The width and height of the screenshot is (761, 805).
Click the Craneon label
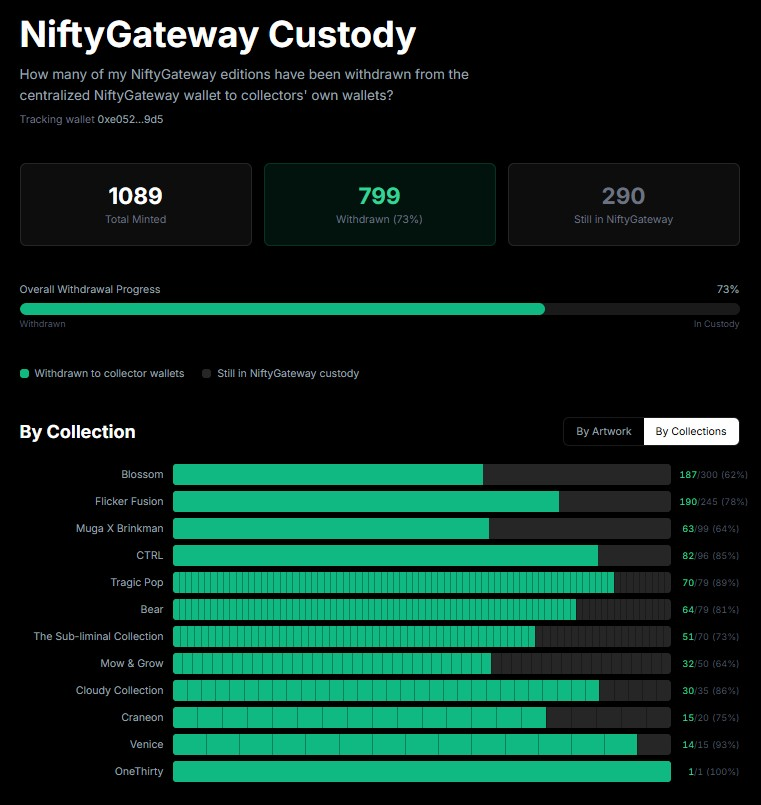[x=142, y=717]
